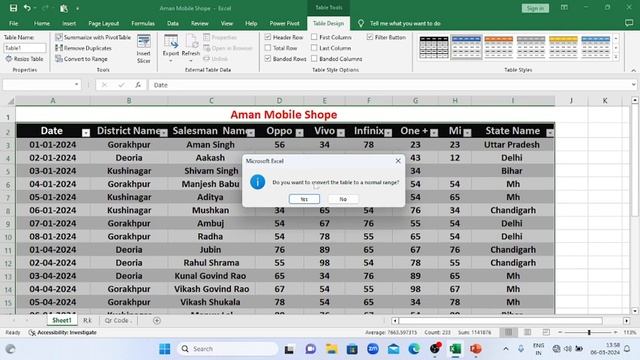Expand the Name Box dropdown arrow
This screenshot has width=640, height=360.
coord(76,84)
